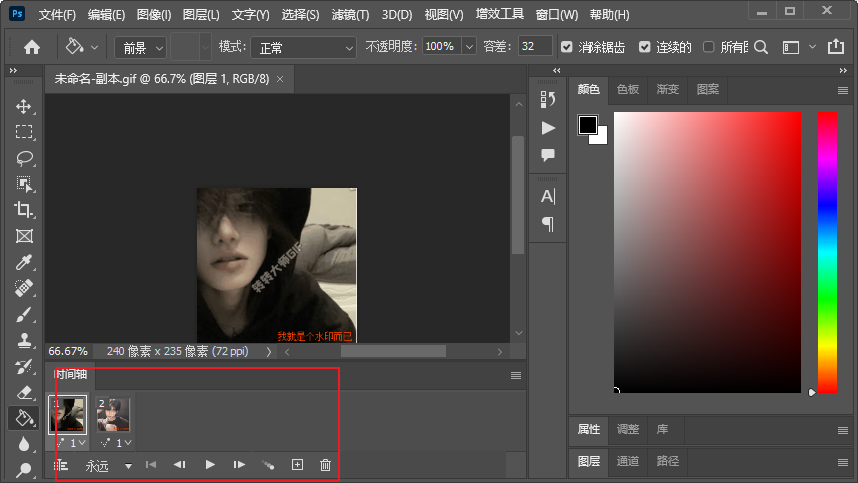Screen dimensions: 858x483
Task: Switch to the 色板 swatches tab
Action: 627,89
